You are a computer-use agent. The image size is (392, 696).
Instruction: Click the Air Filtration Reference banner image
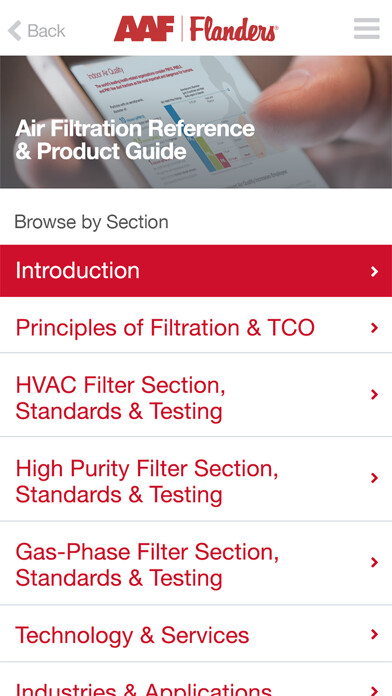pyautogui.click(x=196, y=122)
